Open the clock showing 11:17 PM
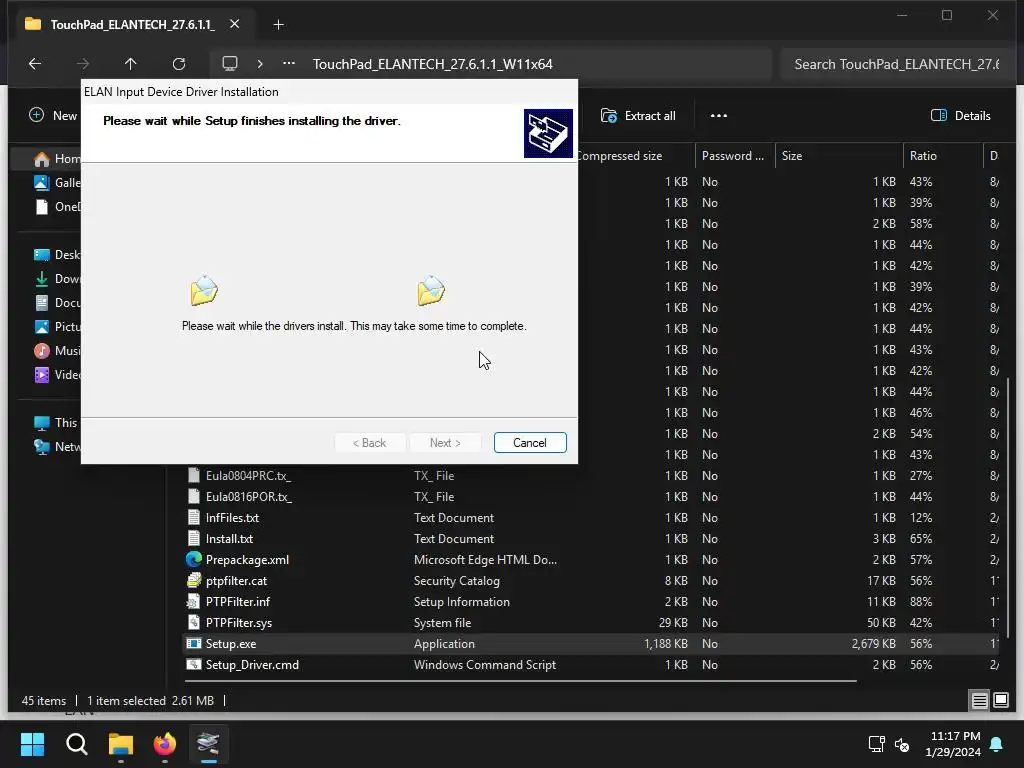This screenshot has height=768, width=1024. pyautogui.click(x=953, y=744)
